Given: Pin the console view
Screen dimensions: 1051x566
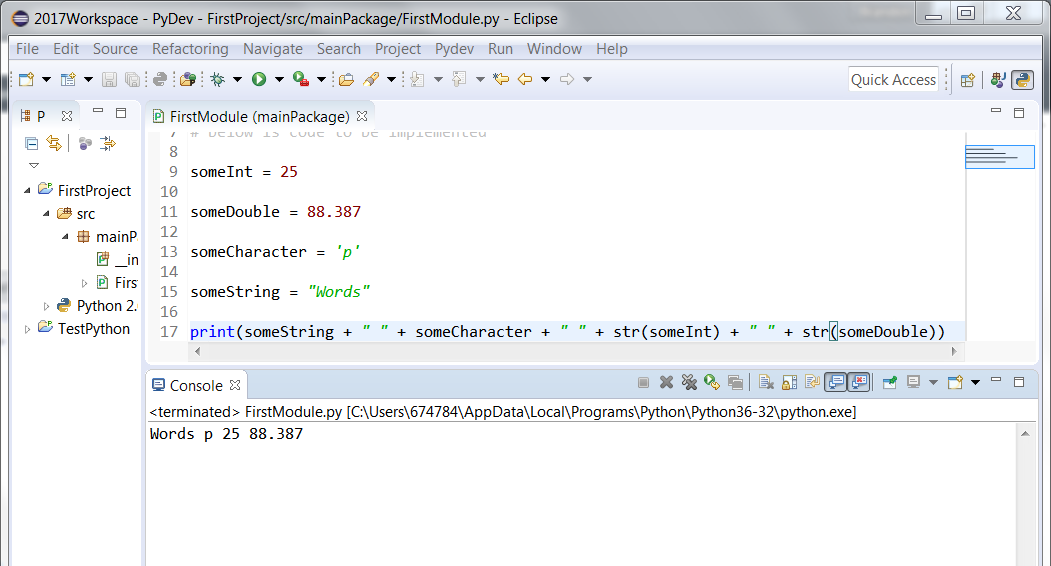Looking at the screenshot, I should [x=889, y=382].
